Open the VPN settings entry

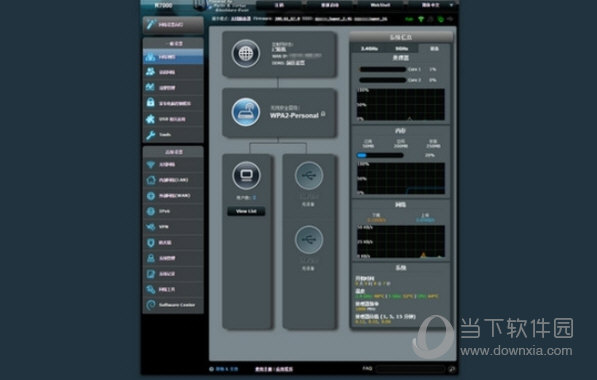pos(173,227)
